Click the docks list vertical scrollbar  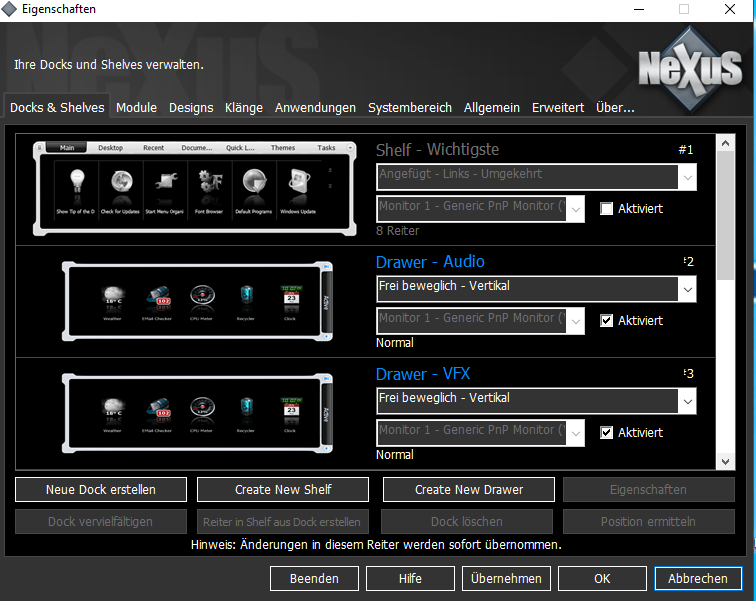pyautogui.click(x=726, y=300)
